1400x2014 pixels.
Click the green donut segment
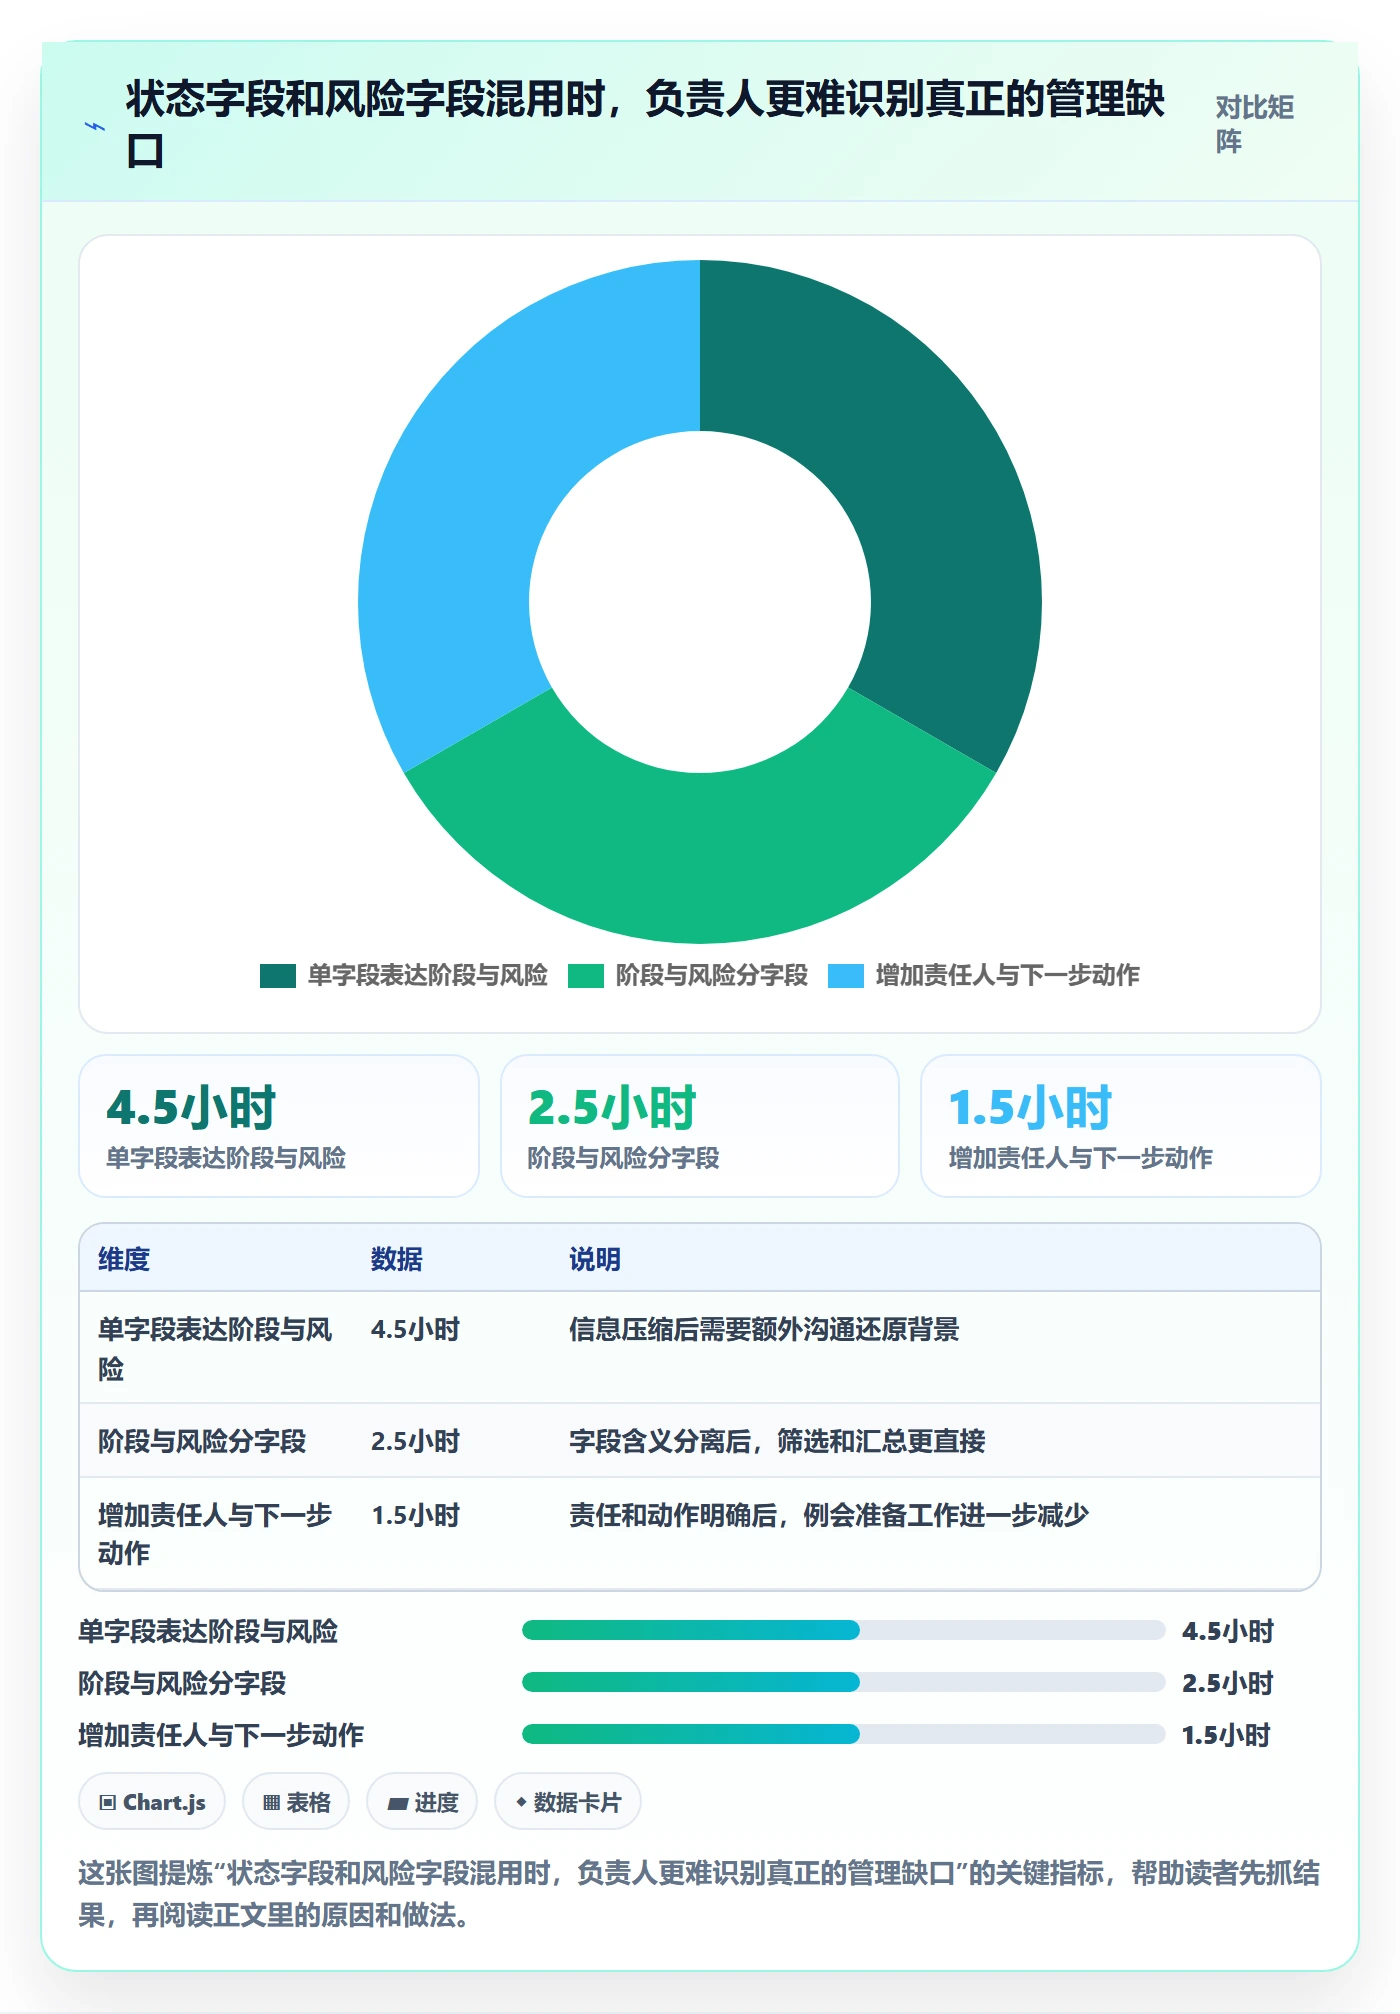700,860
